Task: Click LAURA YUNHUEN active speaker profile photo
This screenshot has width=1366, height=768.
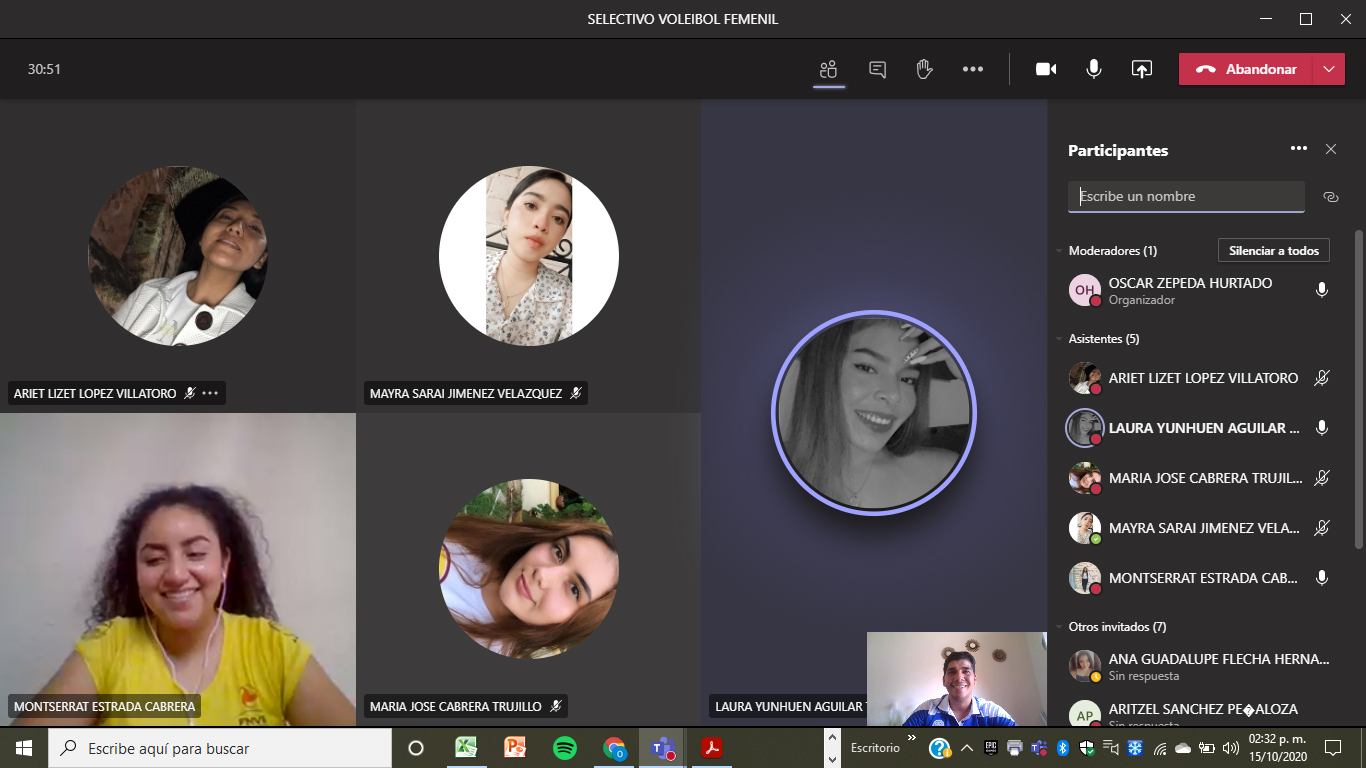Action: (x=874, y=413)
